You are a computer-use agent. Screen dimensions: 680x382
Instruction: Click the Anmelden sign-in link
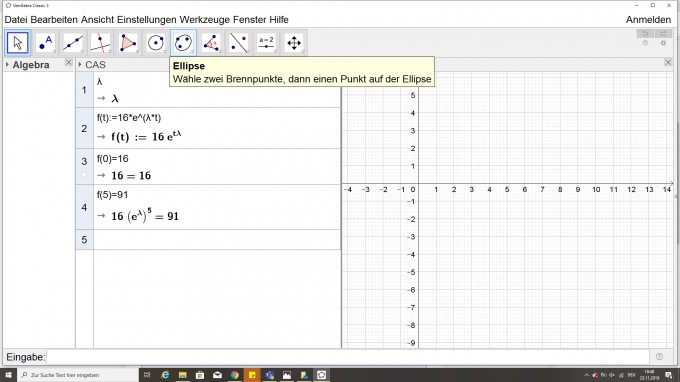[648, 20]
